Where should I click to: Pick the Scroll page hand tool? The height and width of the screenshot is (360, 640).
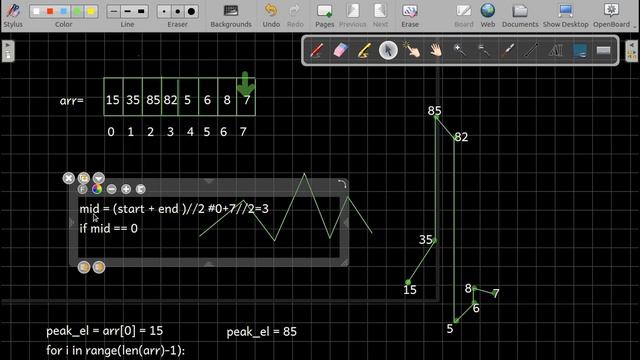tap(436, 51)
